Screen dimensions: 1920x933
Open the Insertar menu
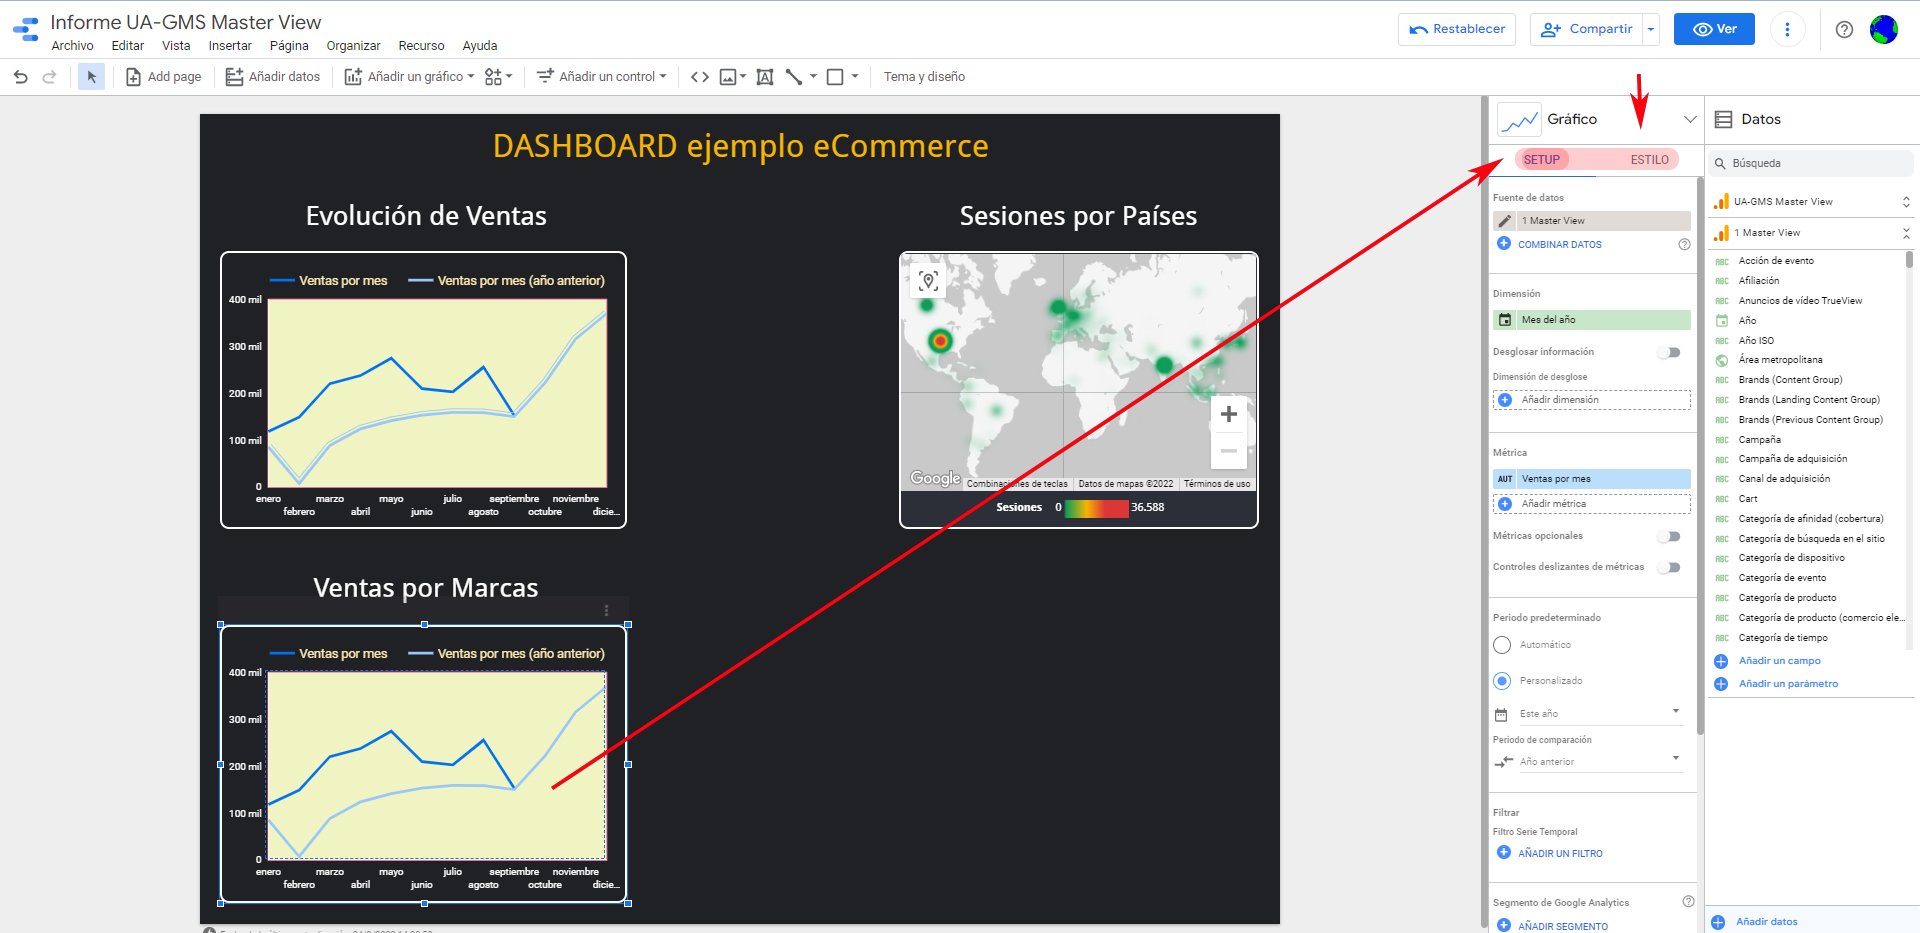pyautogui.click(x=230, y=46)
